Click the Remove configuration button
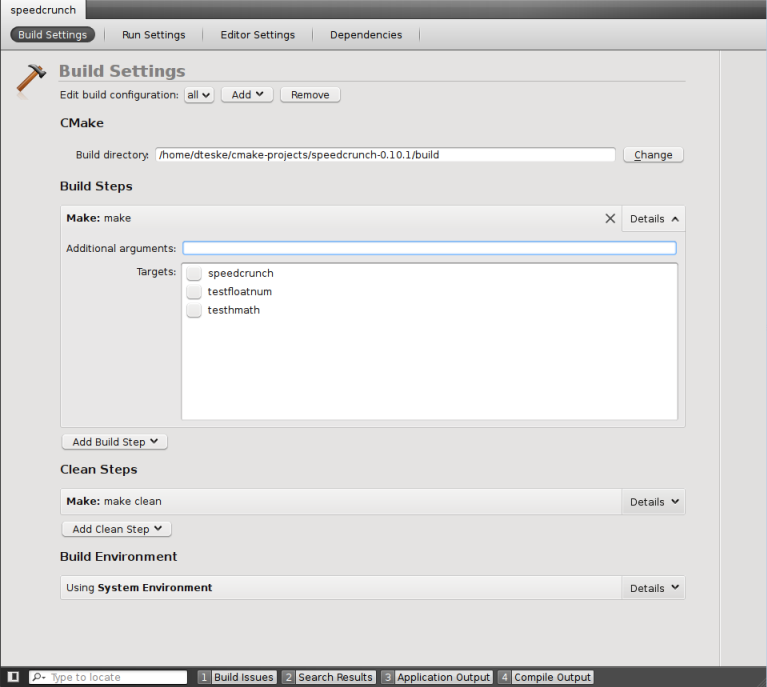The height and width of the screenshot is (687, 767). click(310, 95)
